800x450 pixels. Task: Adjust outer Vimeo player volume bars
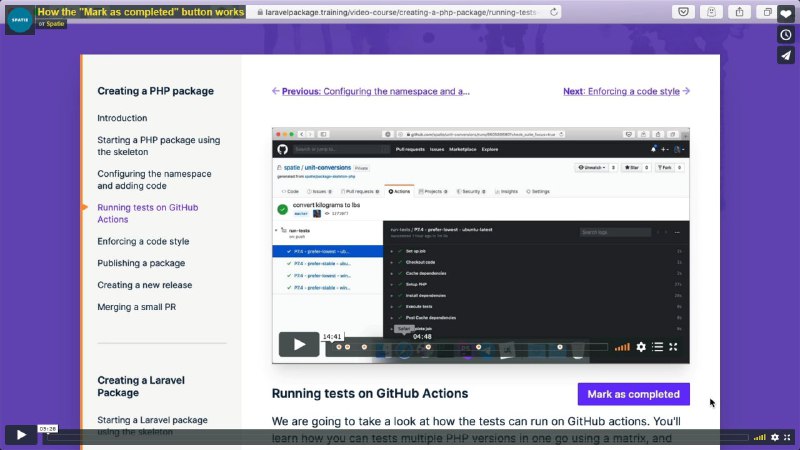[760, 437]
